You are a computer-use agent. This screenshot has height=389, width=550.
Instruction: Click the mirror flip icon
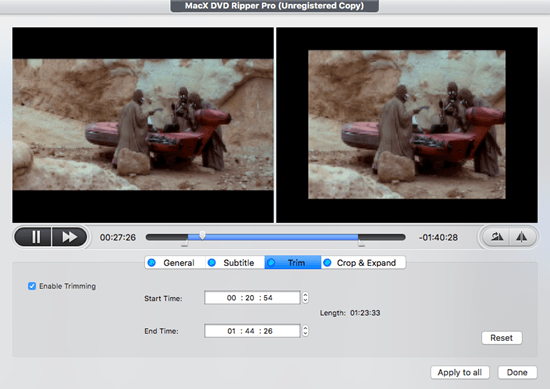point(522,237)
